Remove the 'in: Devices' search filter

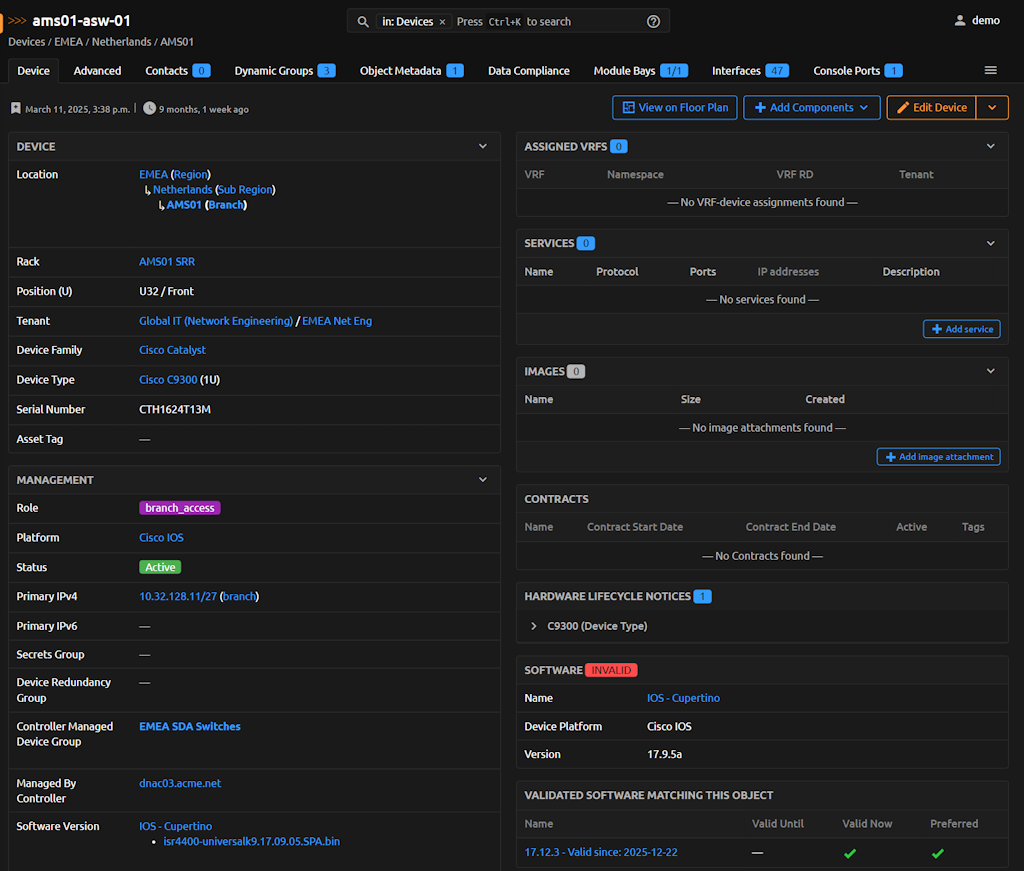(x=442, y=22)
